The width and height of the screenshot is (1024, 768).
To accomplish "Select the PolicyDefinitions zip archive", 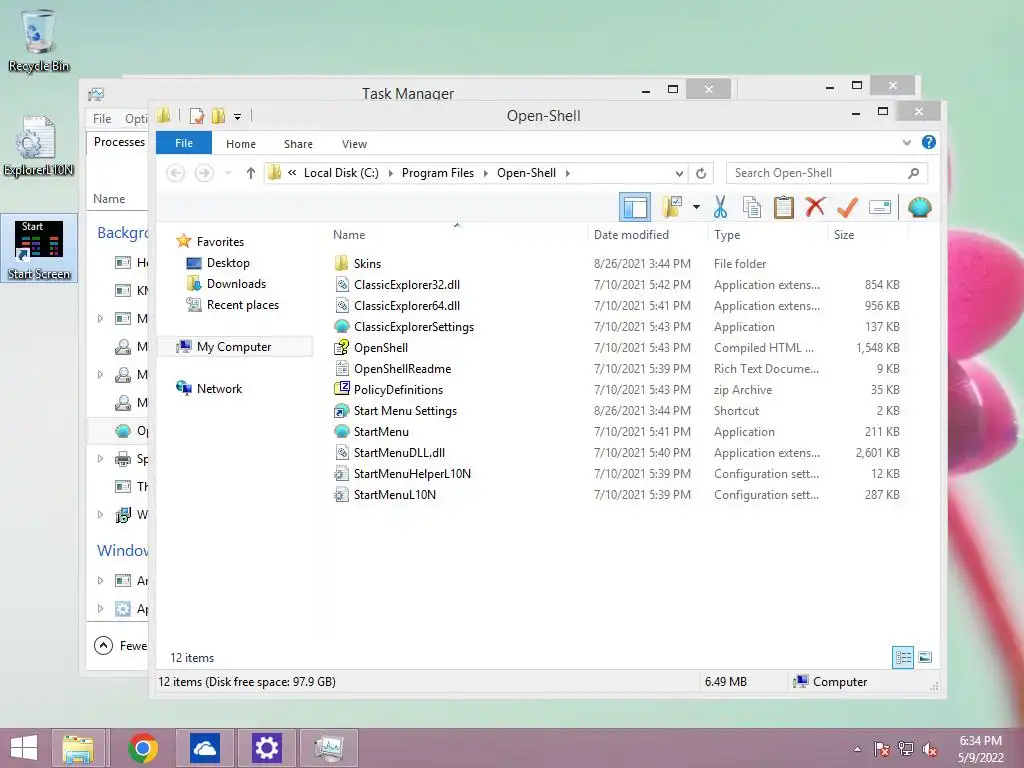I will (x=398, y=390).
